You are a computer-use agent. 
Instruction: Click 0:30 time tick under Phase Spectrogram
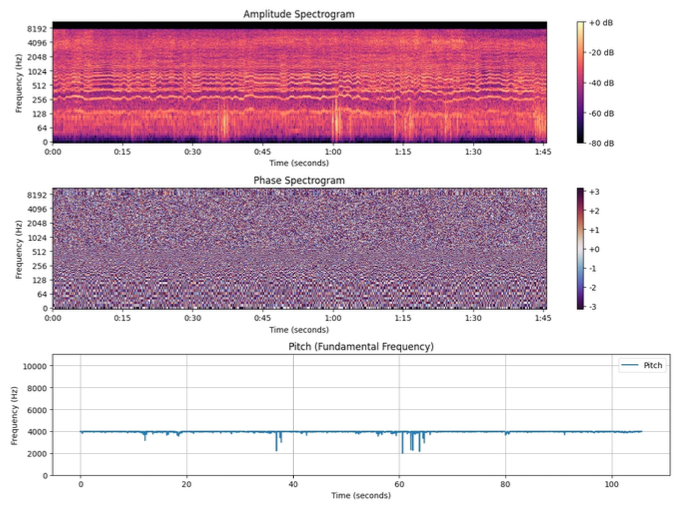pos(193,318)
